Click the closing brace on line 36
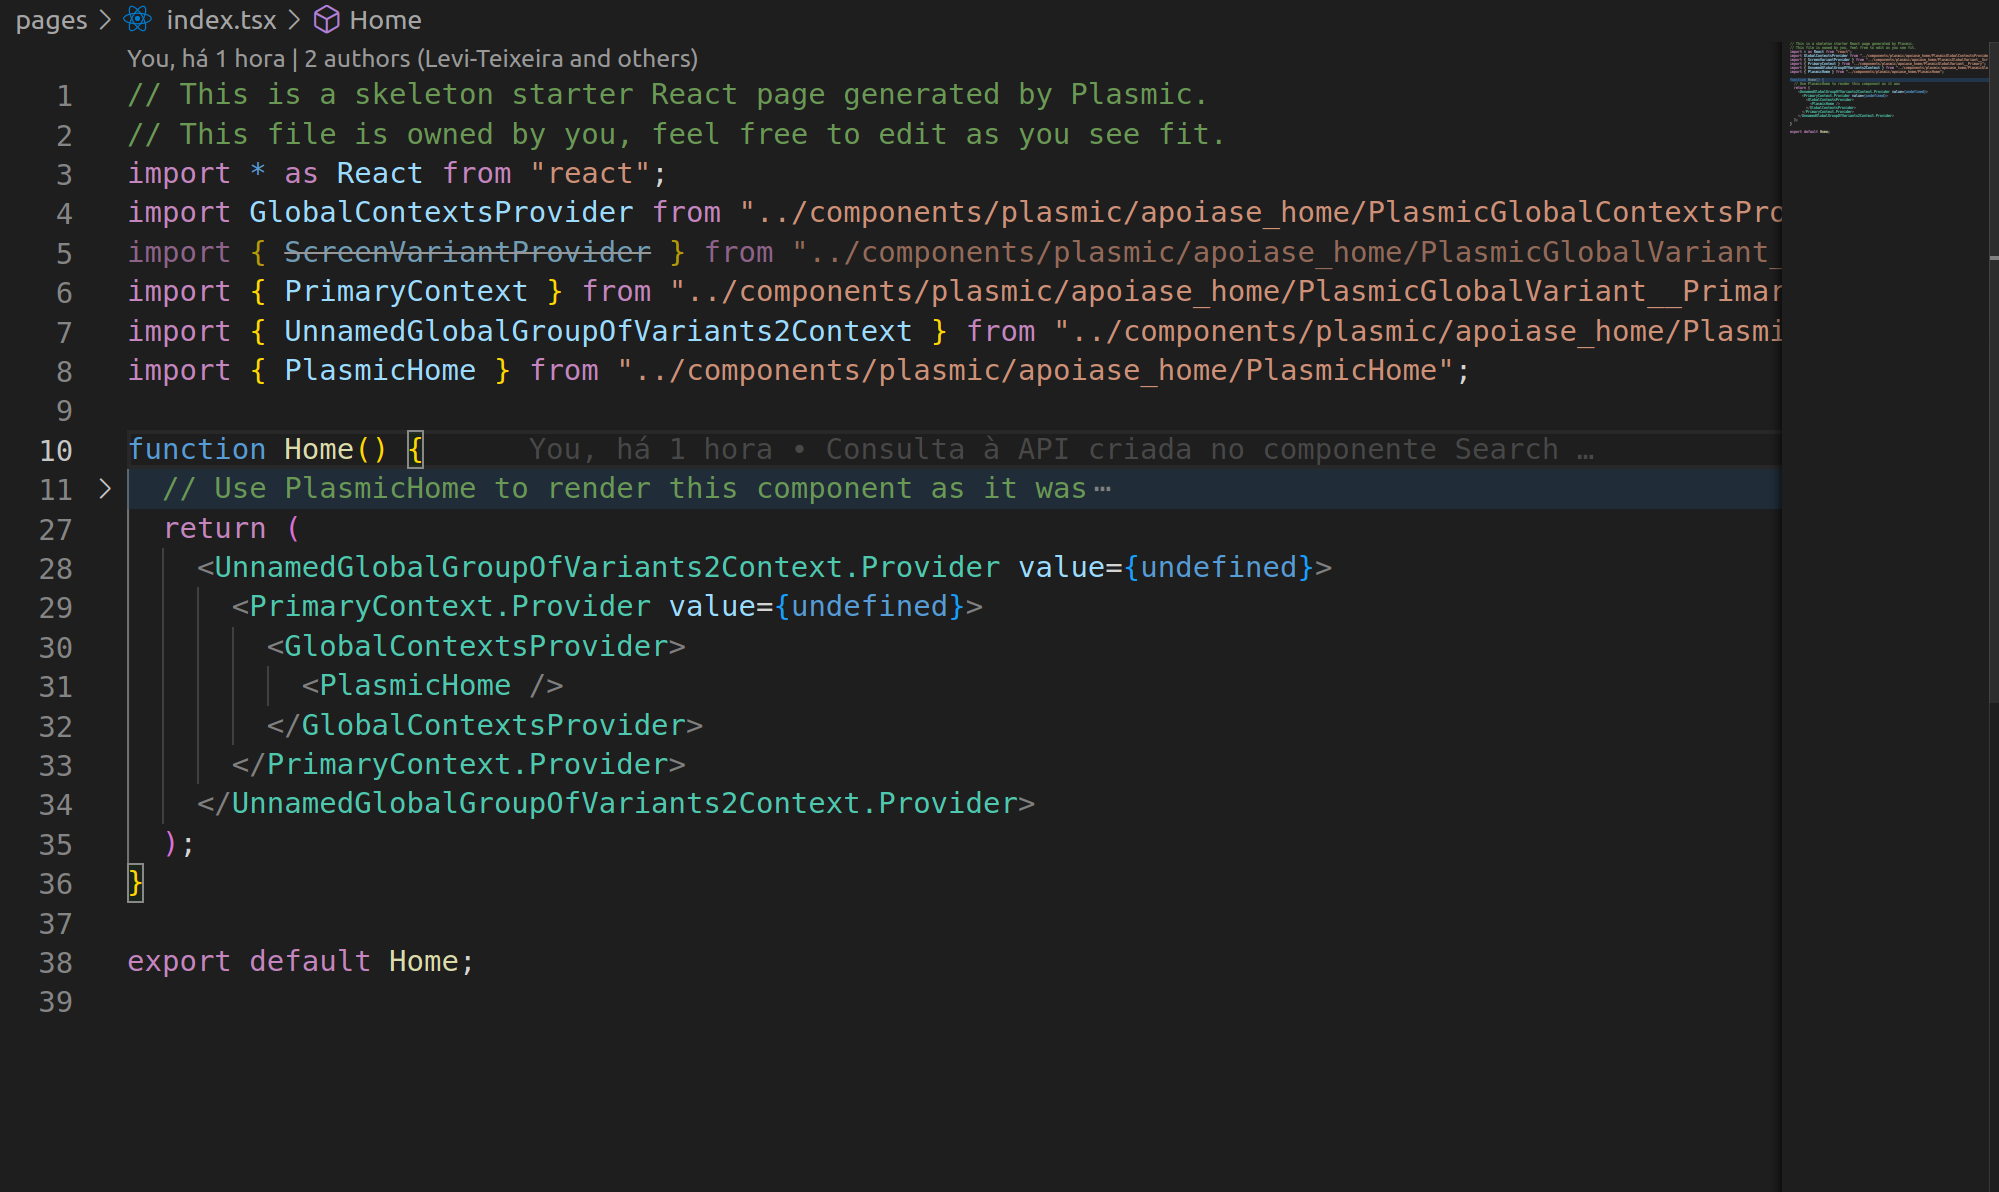This screenshot has width=1999, height=1192. 136,883
